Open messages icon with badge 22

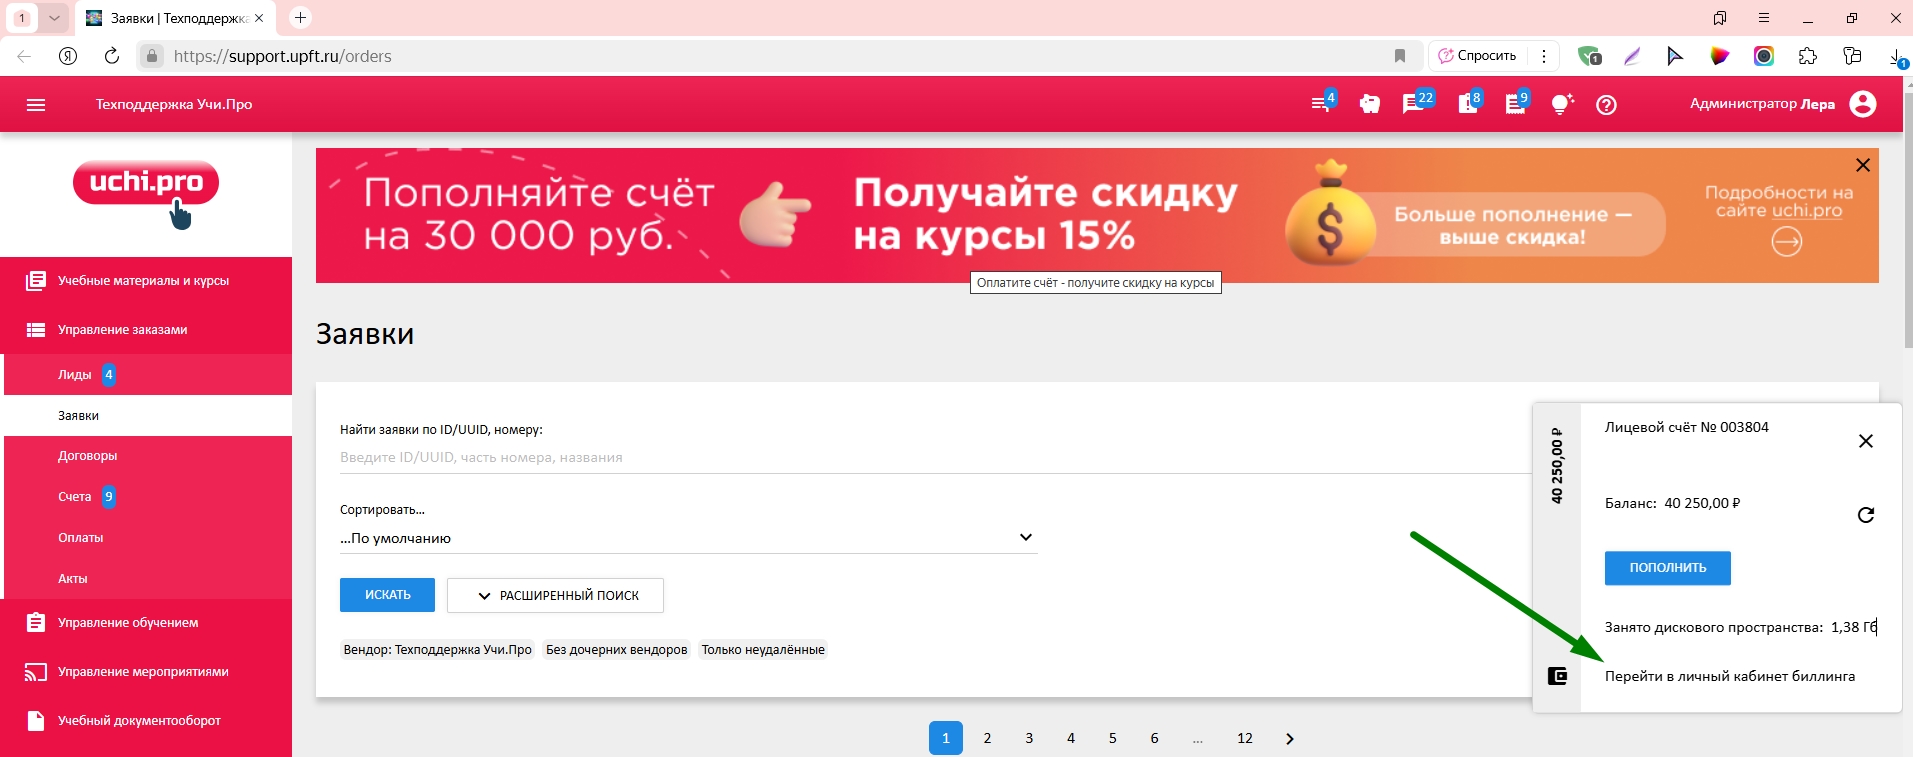(x=1417, y=103)
